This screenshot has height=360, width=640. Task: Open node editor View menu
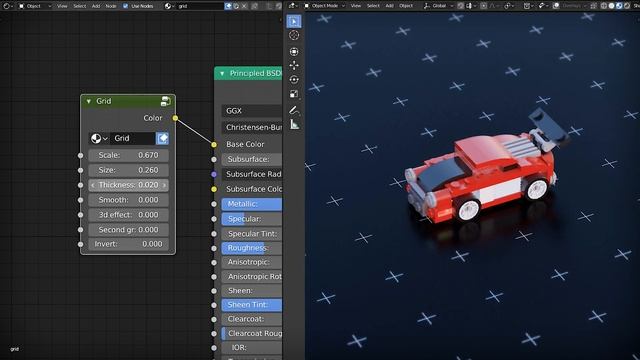point(62,6)
